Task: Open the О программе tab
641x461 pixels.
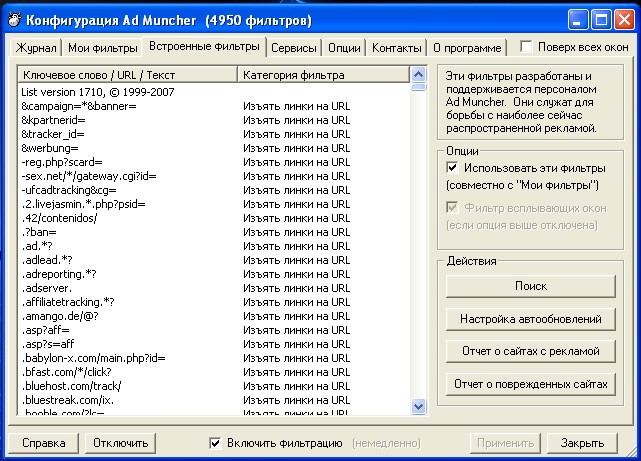Action: [x=467, y=48]
